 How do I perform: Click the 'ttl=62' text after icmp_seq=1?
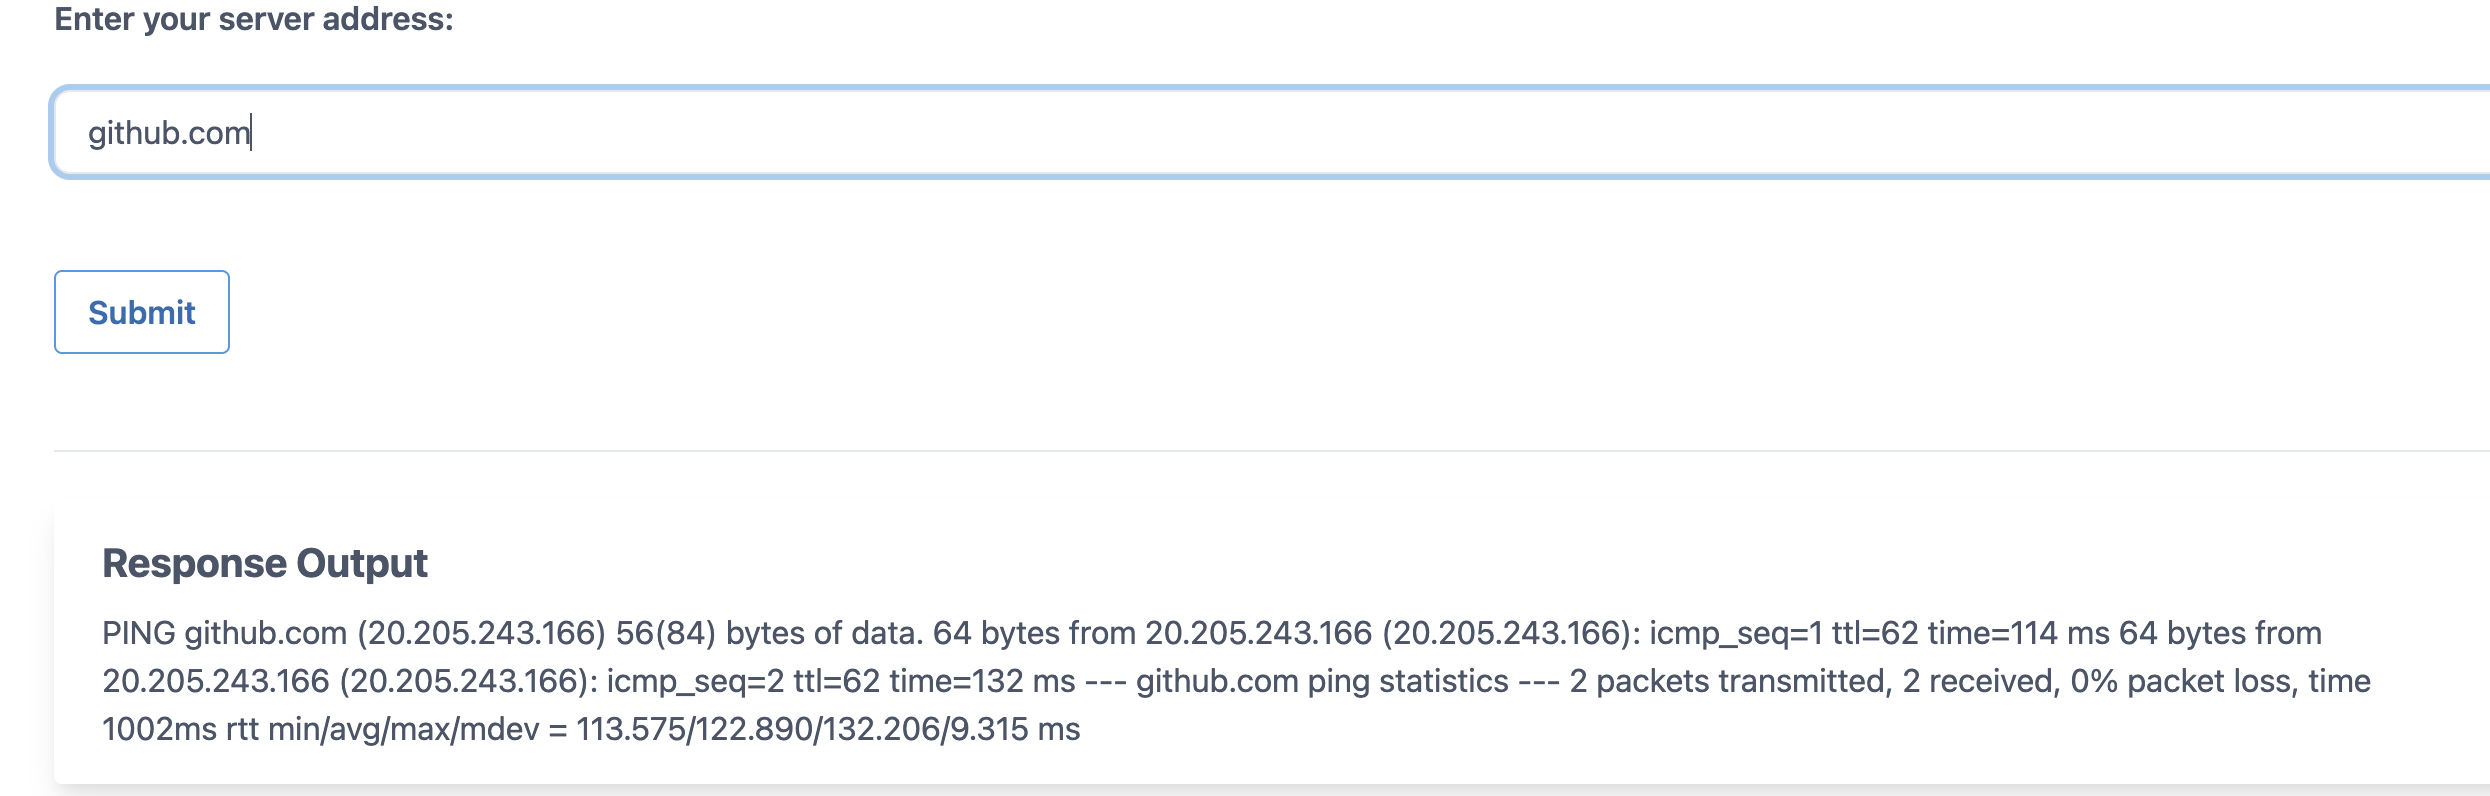1875,633
